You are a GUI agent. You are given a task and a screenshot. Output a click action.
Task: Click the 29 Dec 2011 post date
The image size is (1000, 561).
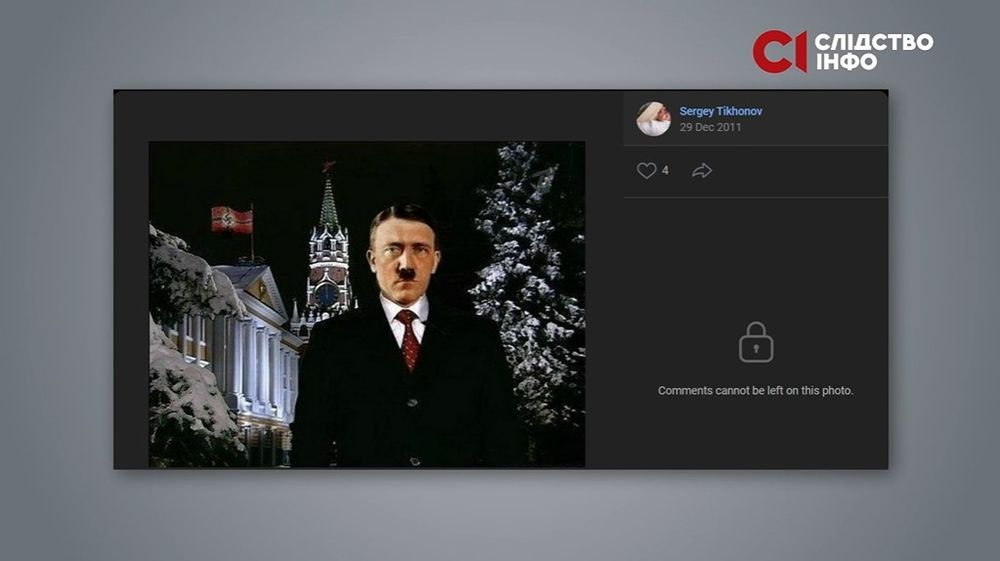pyautogui.click(x=710, y=128)
